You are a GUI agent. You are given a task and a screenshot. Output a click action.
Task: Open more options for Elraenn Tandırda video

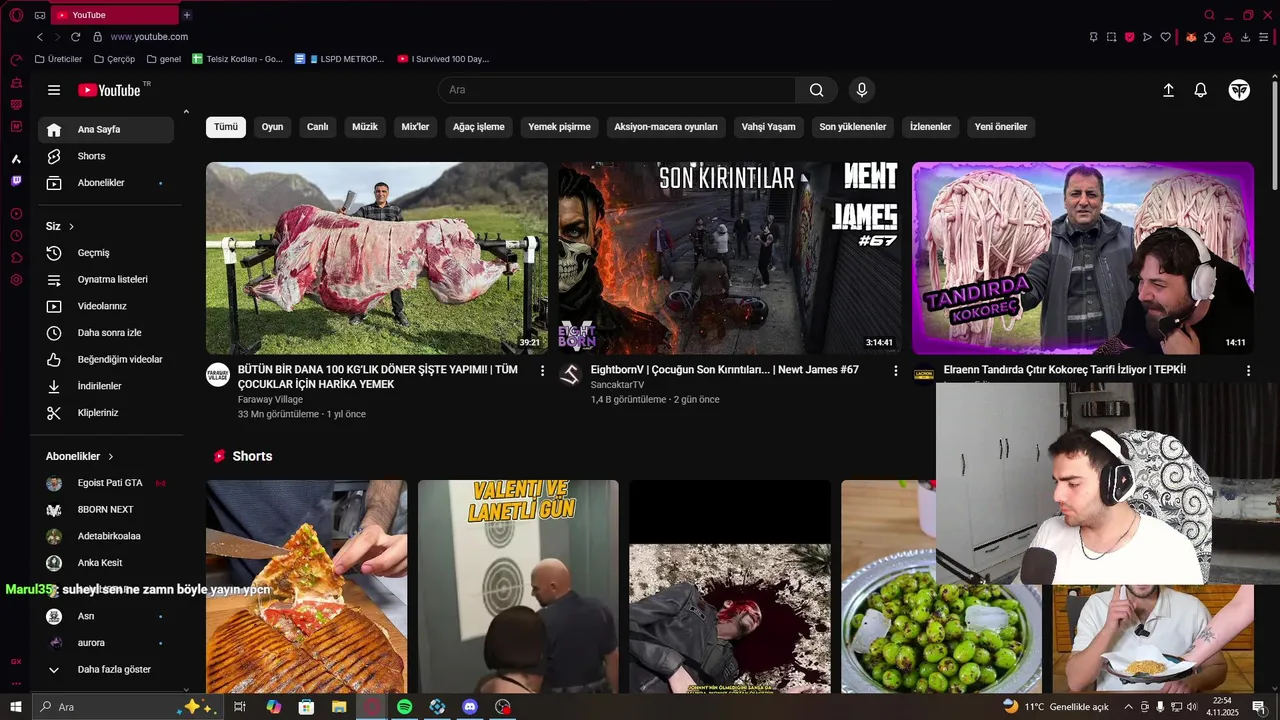pos(1248,371)
